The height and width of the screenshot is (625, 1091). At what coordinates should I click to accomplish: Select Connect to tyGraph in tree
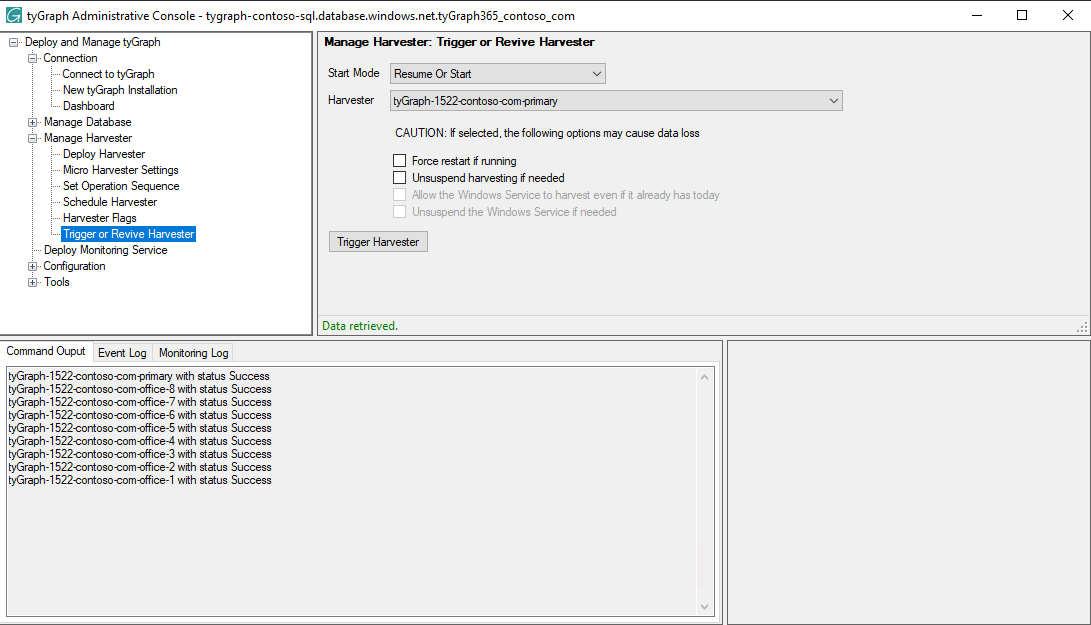click(x=109, y=74)
